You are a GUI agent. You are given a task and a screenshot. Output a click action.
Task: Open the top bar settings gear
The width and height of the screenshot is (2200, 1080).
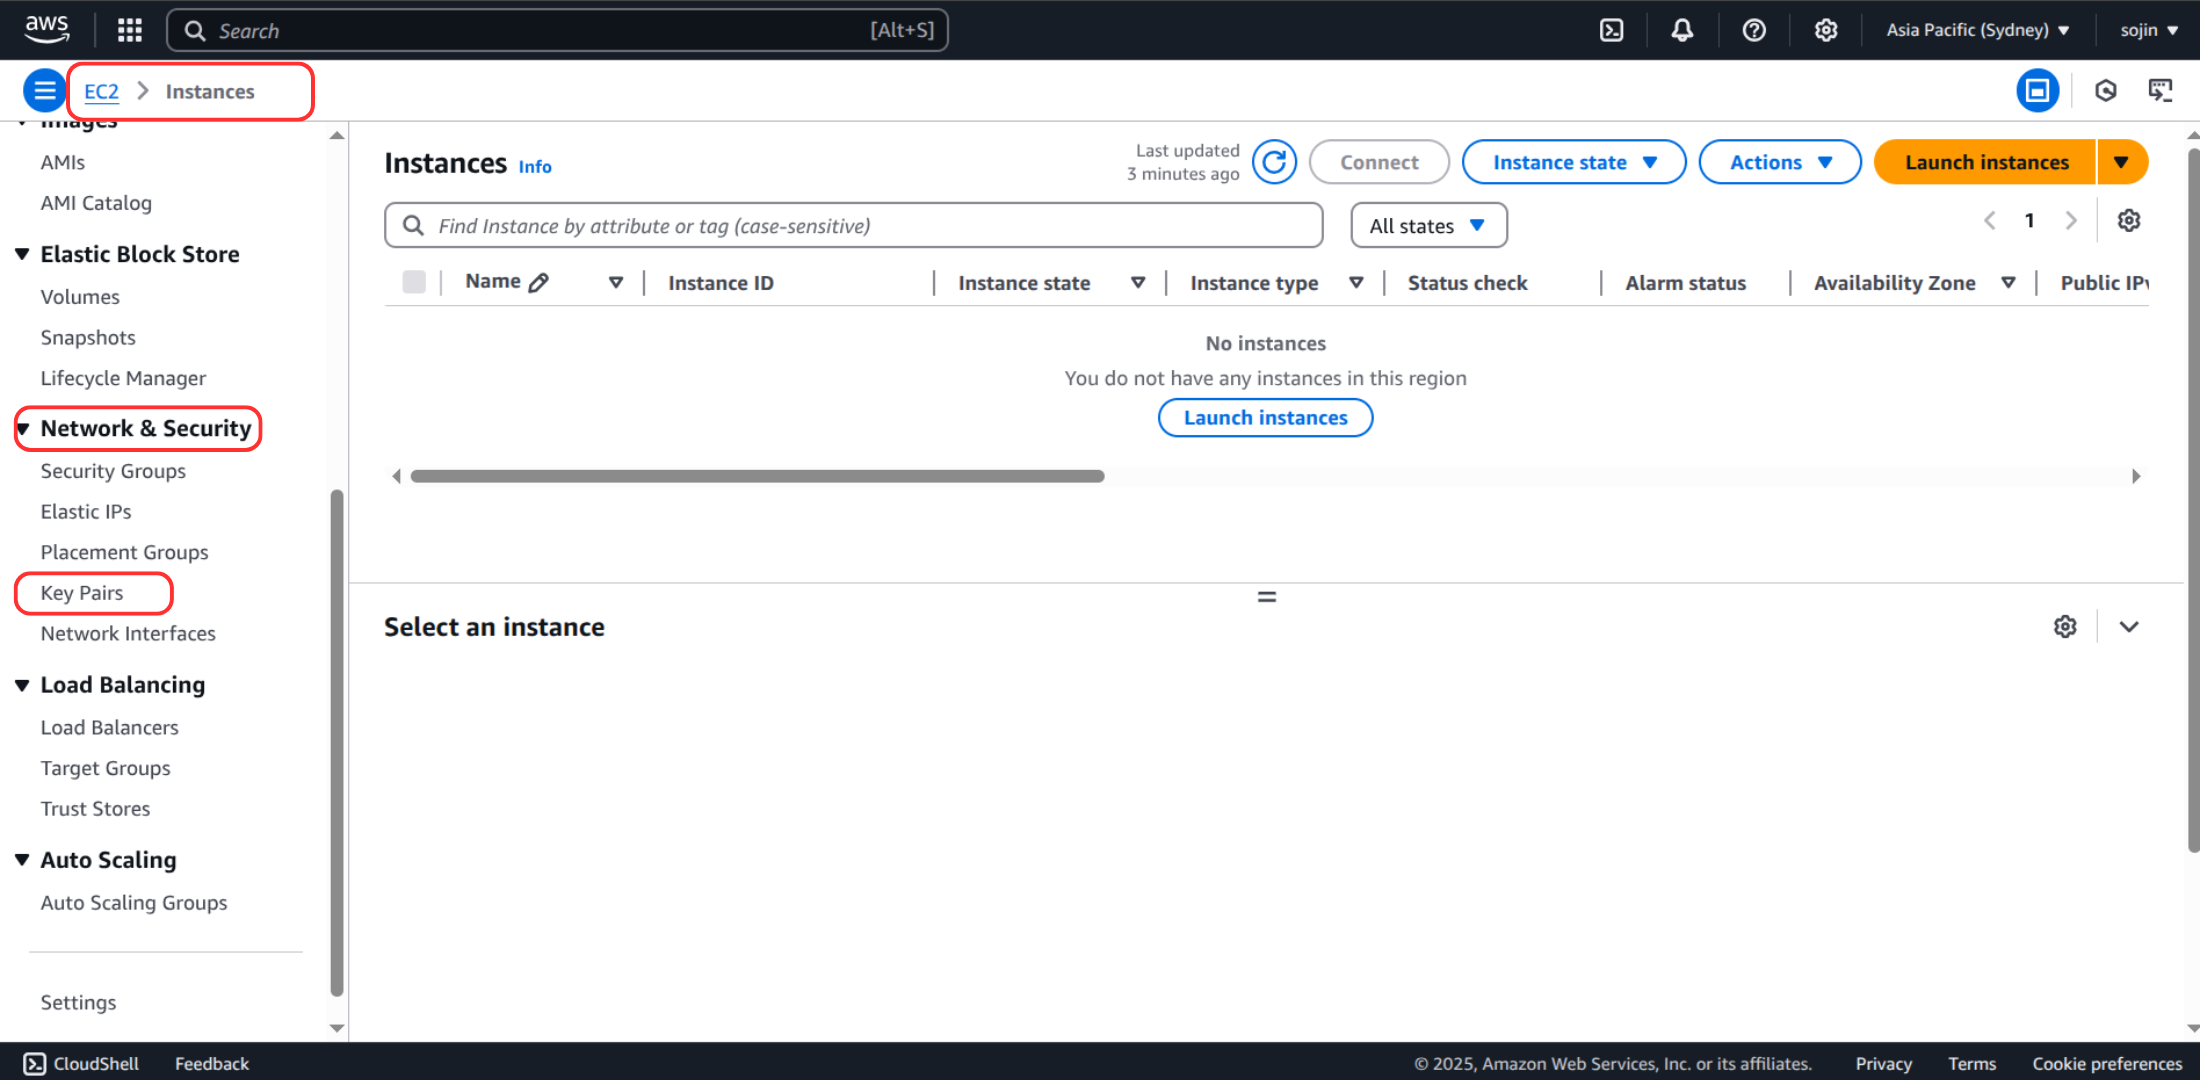[x=1826, y=30]
